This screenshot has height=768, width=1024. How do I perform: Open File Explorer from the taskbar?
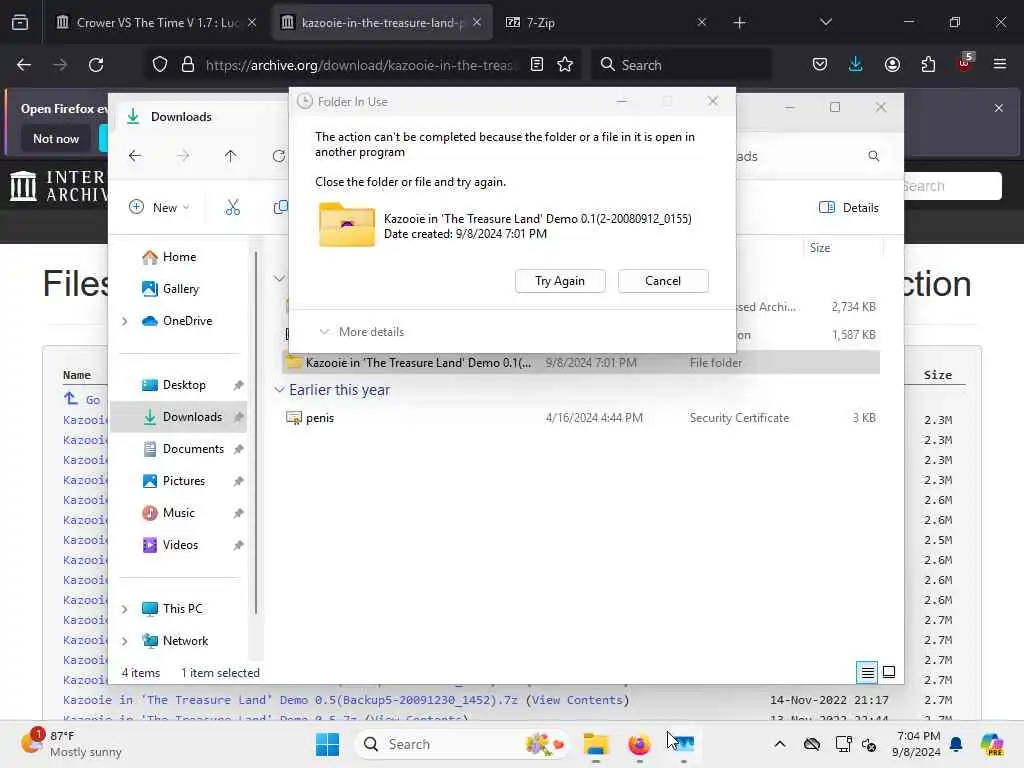[596, 744]
